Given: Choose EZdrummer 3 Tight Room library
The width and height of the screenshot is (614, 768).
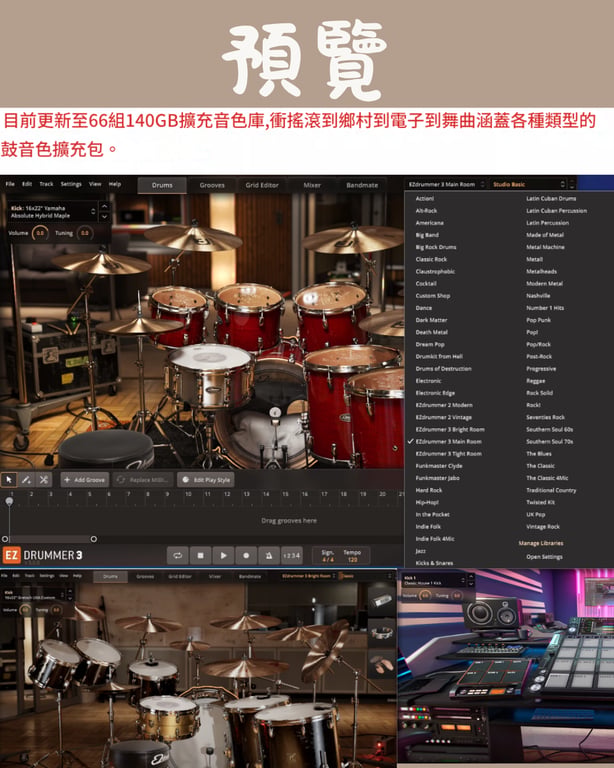Looking at the screenshot, I should [449, 454].
